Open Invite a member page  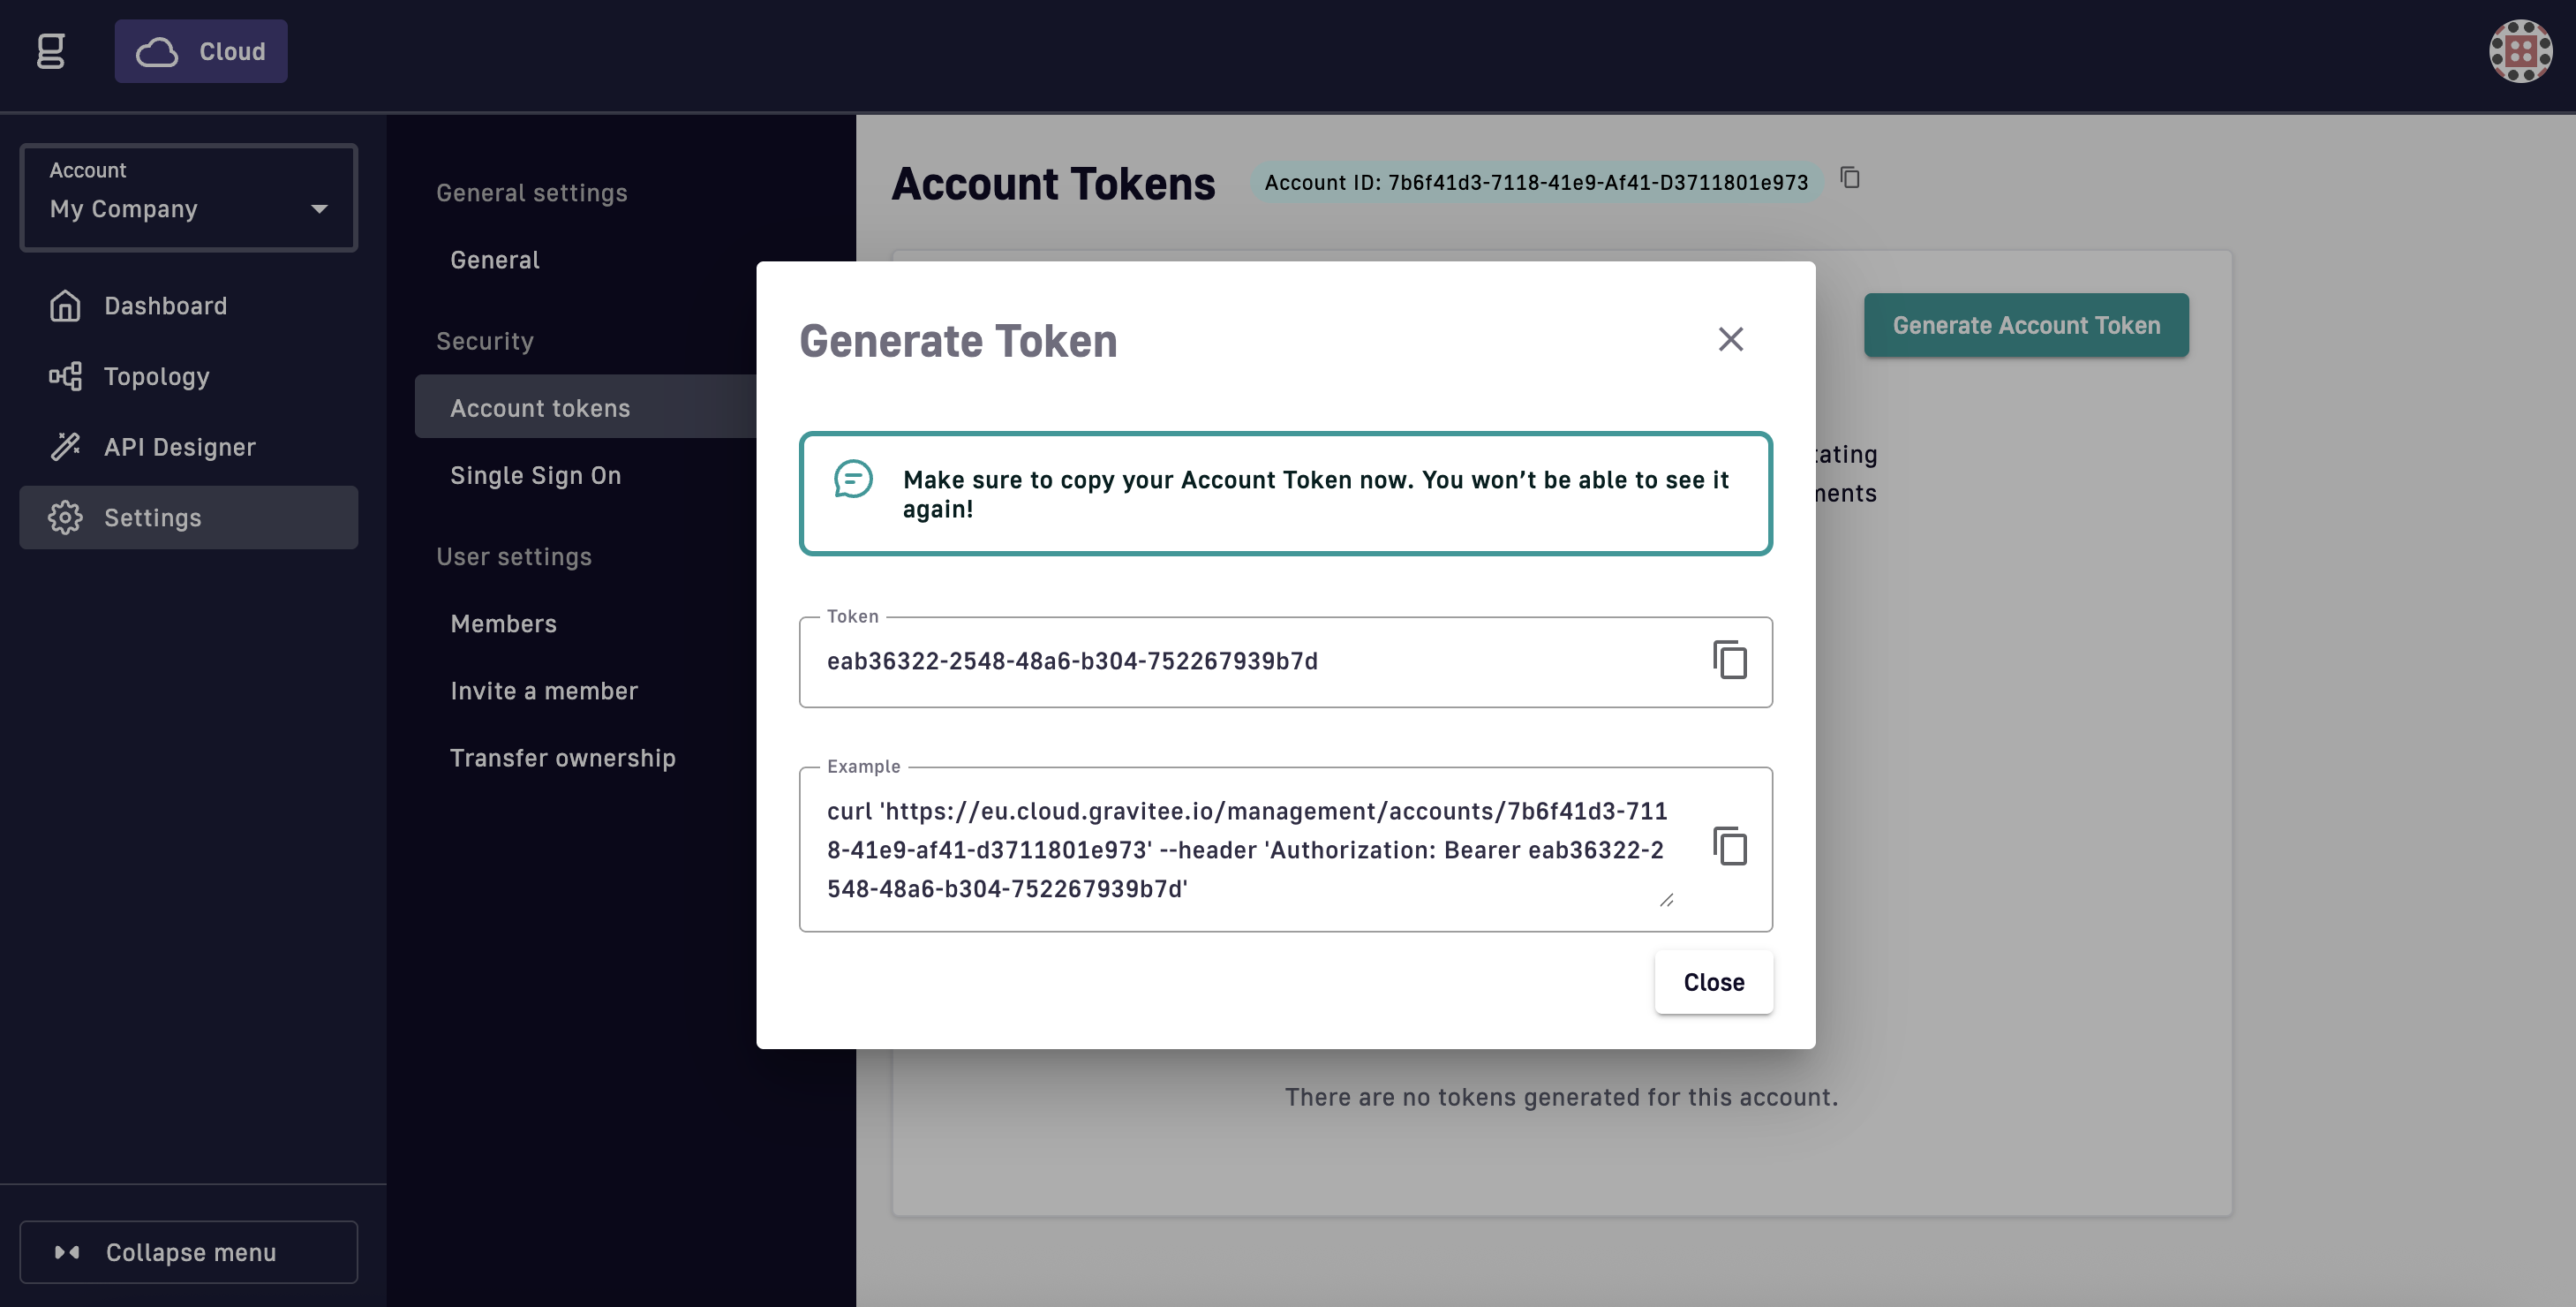click(544, 691)
